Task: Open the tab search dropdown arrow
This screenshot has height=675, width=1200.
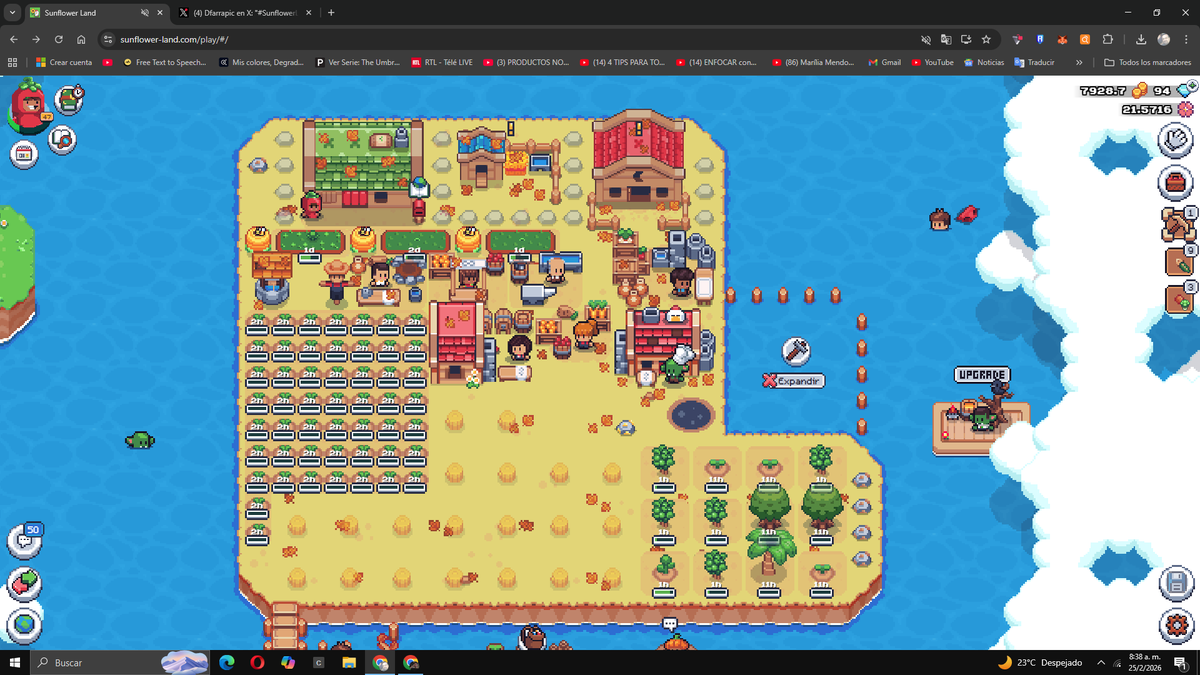Action: pyautogui.click(x=11, y=13)
